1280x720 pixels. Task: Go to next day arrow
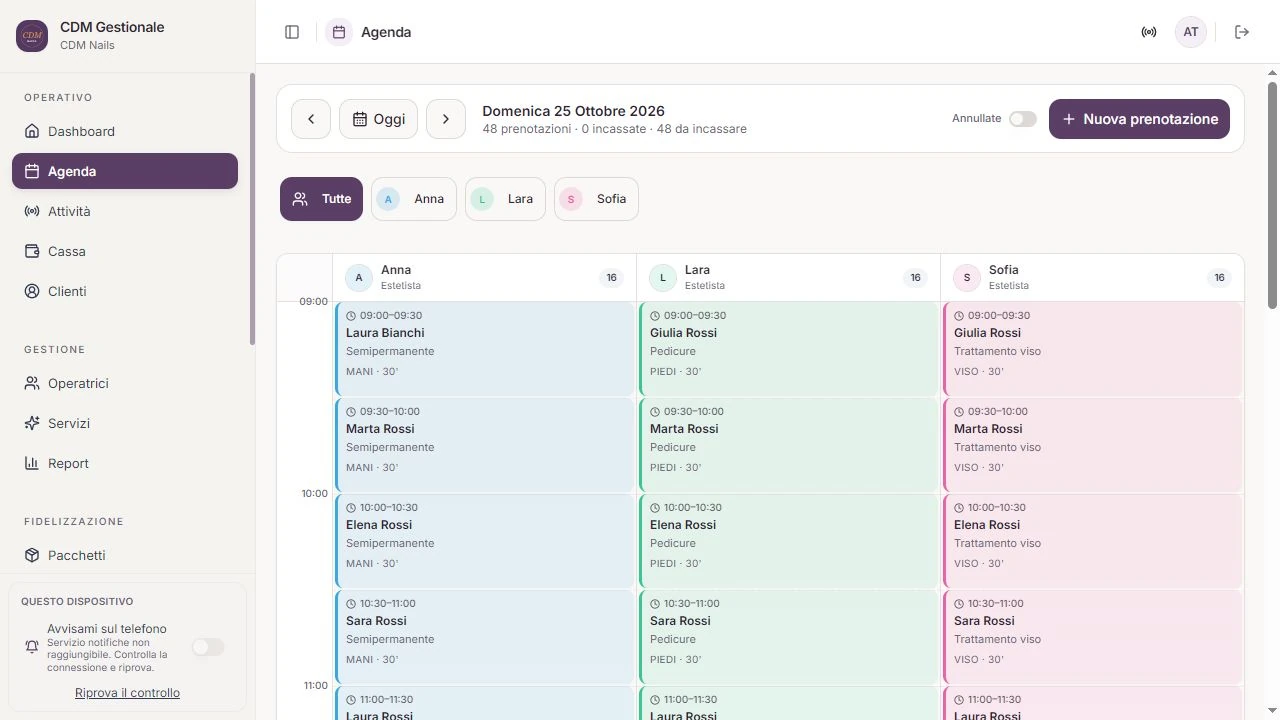tap(446, 119)
